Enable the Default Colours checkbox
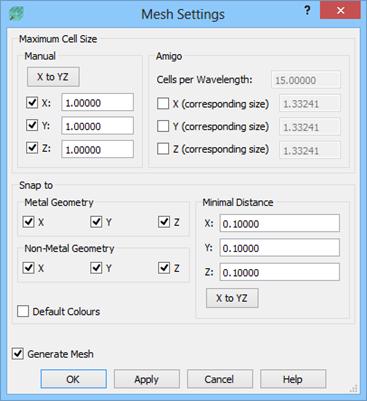The height and width of the screenshot is (401, 367). click(23, 311)
